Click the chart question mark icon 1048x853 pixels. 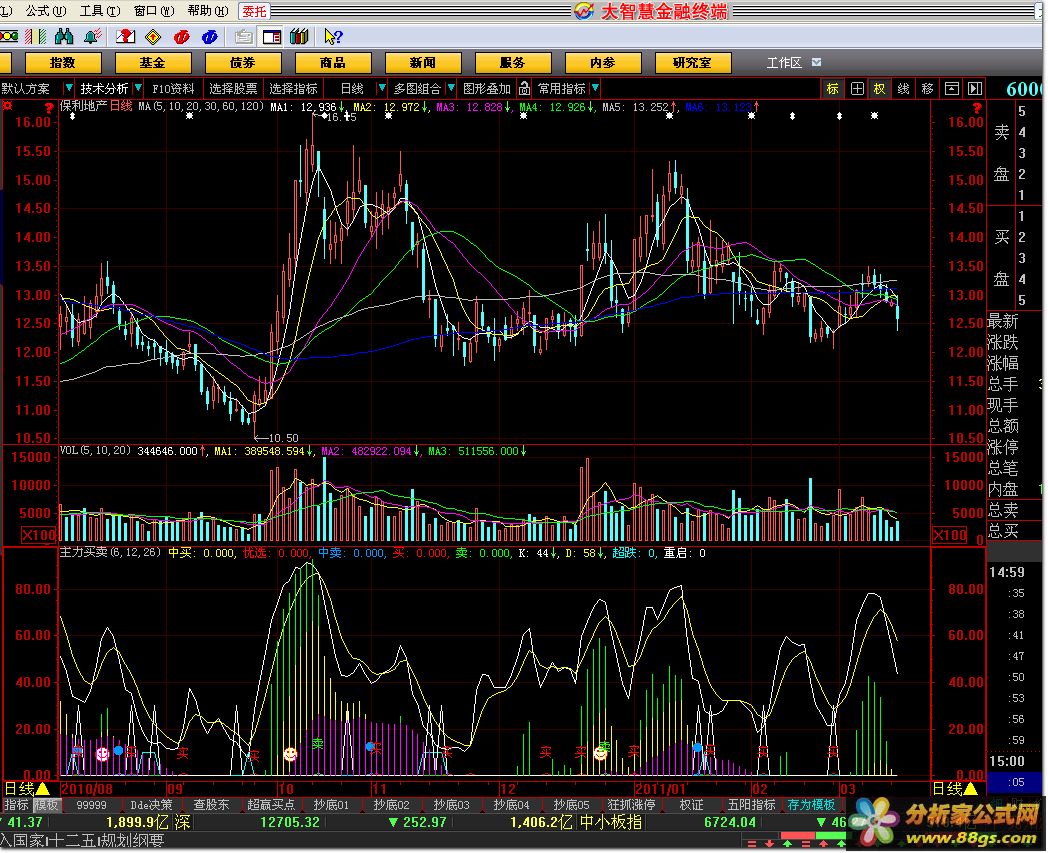(x=125, y=37)
